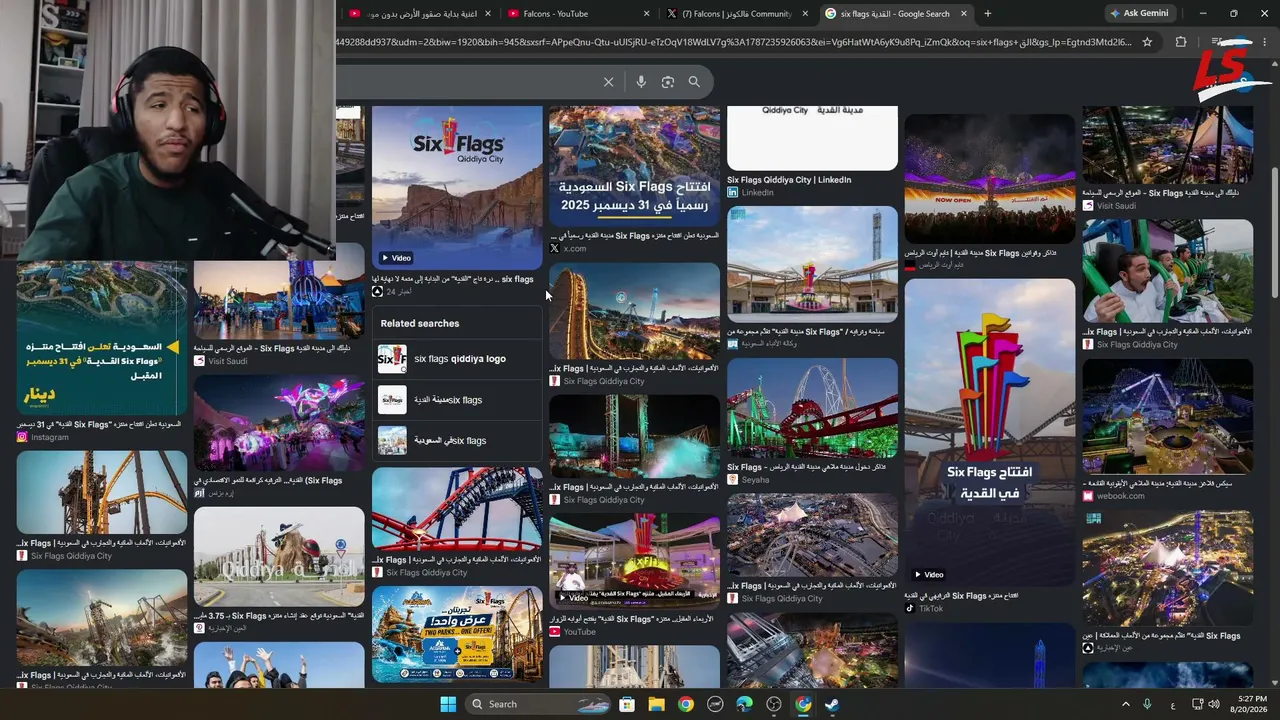
Task: Open File Explorer from the taskbar
Action: [656, 704]
